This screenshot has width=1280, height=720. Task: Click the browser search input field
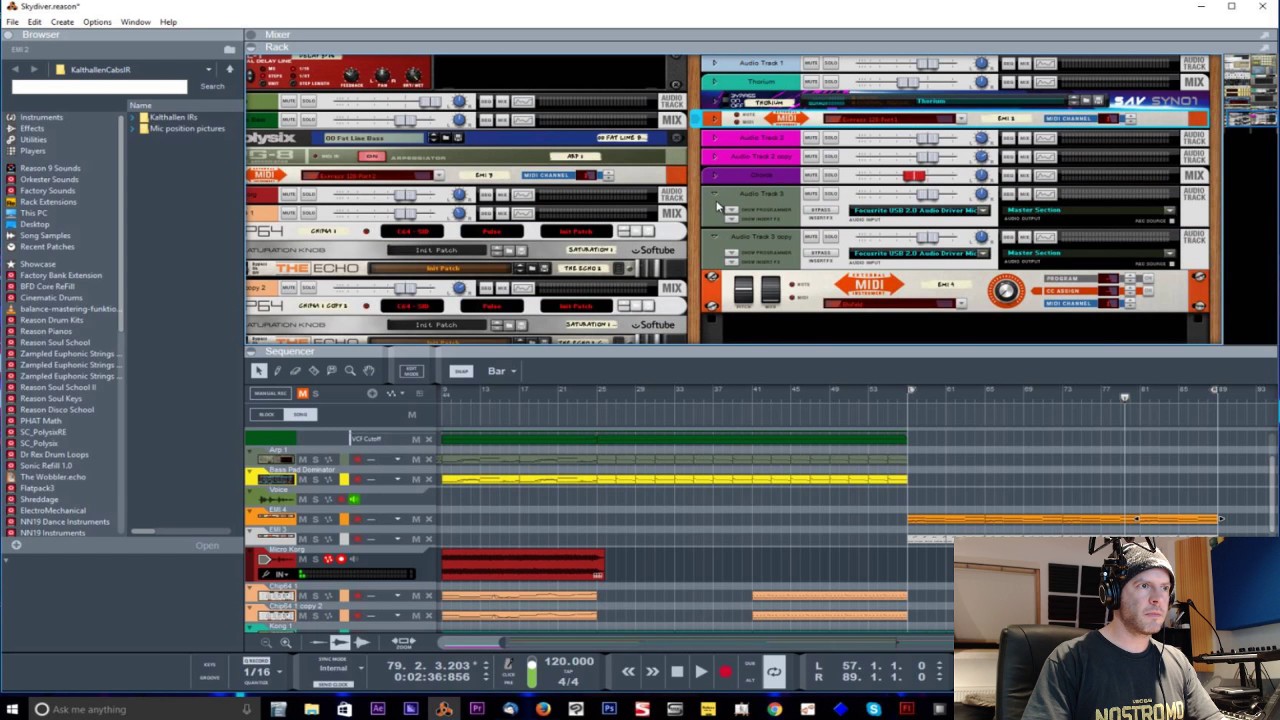click(x=99, y=87)
